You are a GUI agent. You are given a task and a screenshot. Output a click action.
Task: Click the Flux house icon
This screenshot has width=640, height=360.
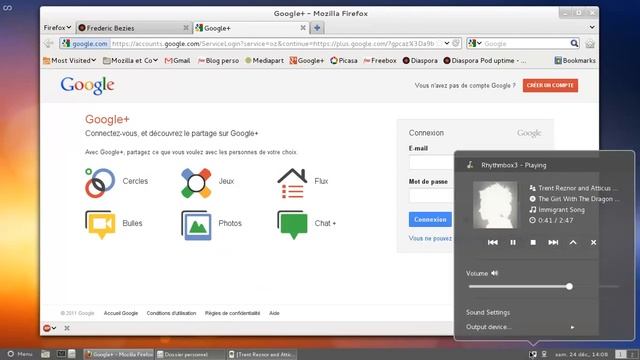[292, 183]
